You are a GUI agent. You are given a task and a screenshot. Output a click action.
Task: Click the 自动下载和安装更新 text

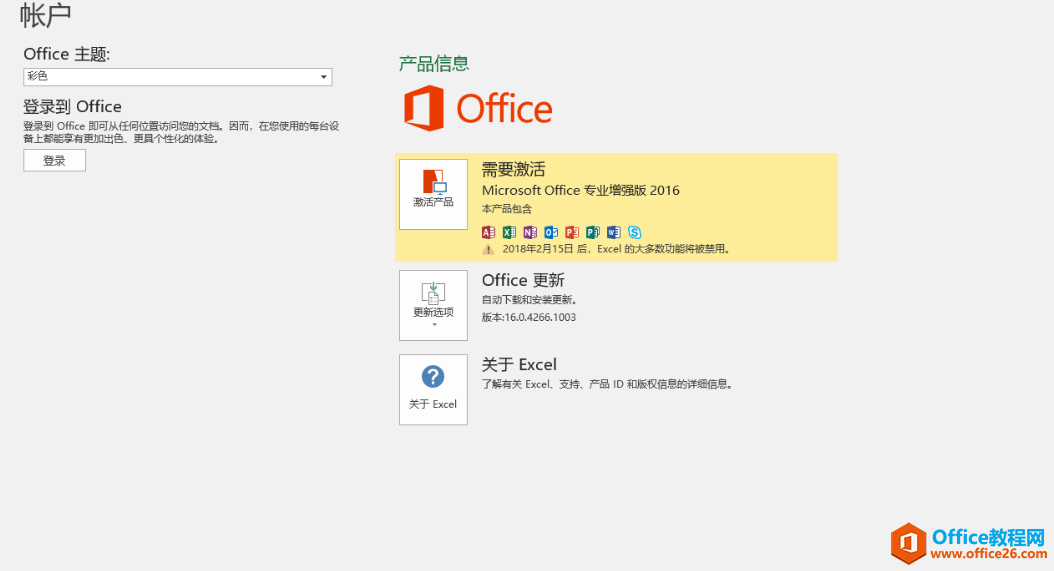tap(529, 300)
